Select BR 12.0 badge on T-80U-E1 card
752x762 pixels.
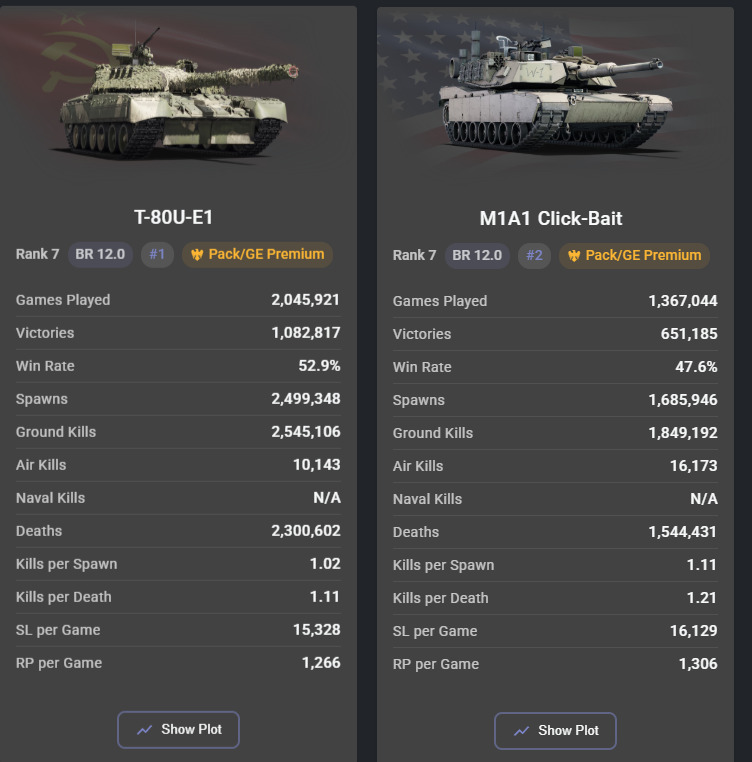100,254
